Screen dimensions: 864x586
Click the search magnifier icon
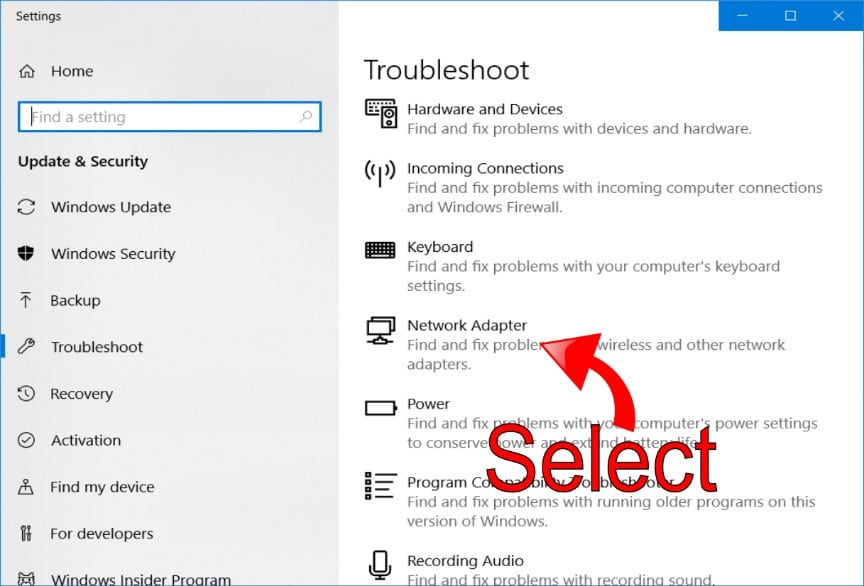(x=306, y=117)
